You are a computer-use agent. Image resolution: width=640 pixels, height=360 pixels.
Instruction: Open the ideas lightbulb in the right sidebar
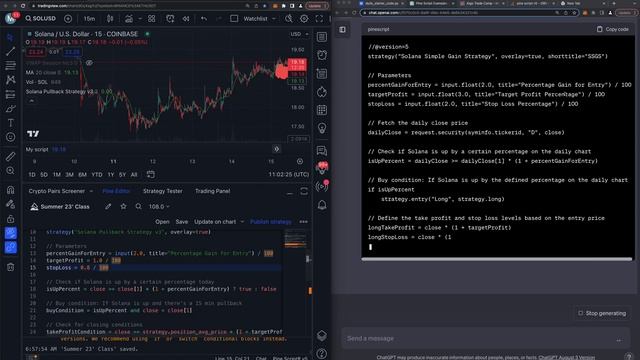point(322,128)
